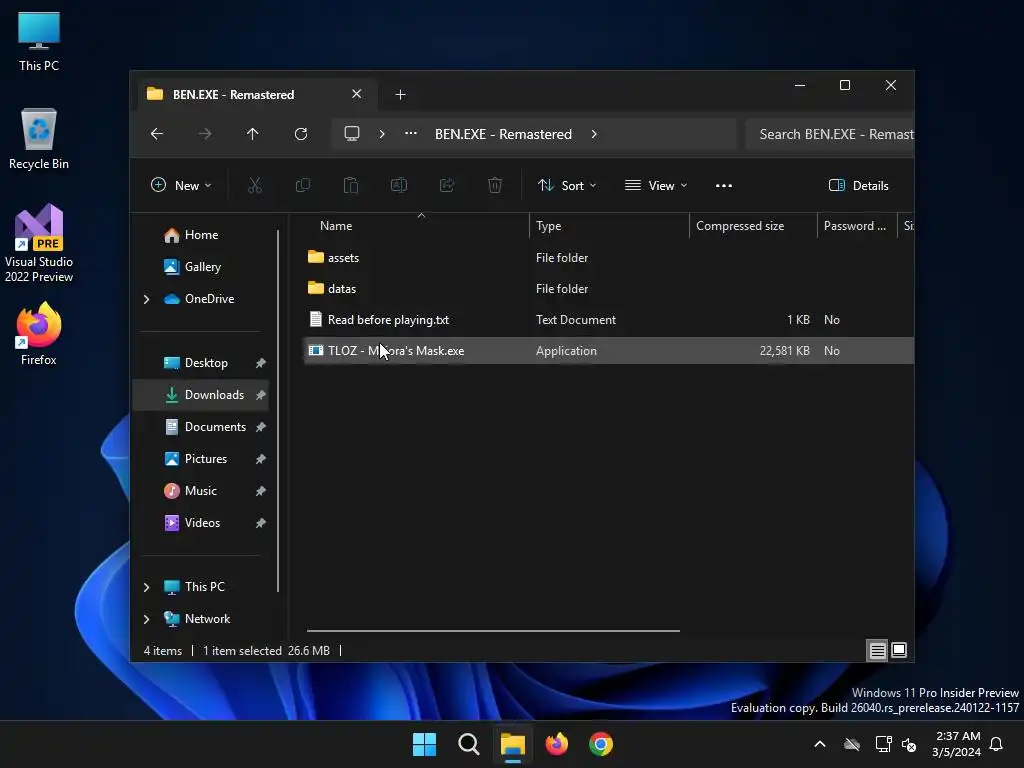The width and height of the screenshot is (1024, 768).
Task: Sort by Compressed size column
Action: pos(753,226)
